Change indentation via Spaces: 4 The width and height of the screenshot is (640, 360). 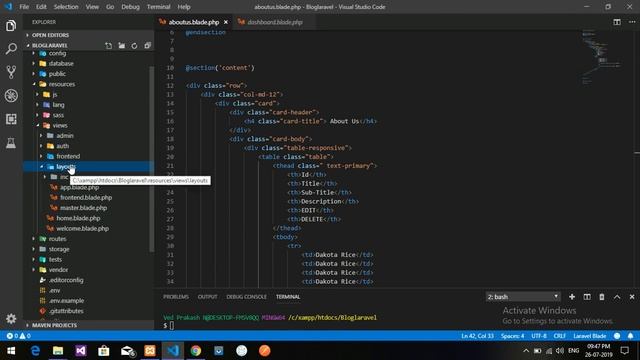click(x=512, y=336)
